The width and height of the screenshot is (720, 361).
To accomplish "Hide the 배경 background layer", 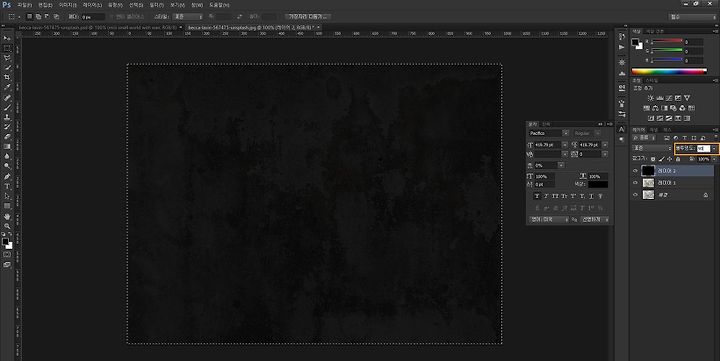I will coord(636,195).
